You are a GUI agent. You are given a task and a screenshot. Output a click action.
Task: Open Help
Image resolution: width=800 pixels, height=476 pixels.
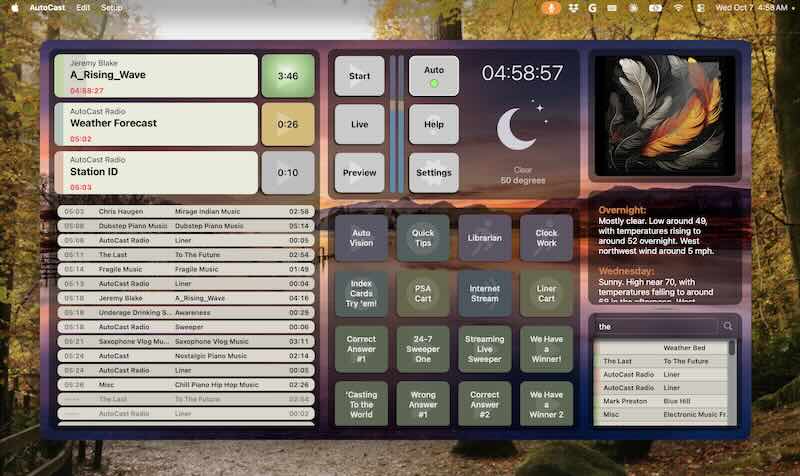(x=434, y=124)
